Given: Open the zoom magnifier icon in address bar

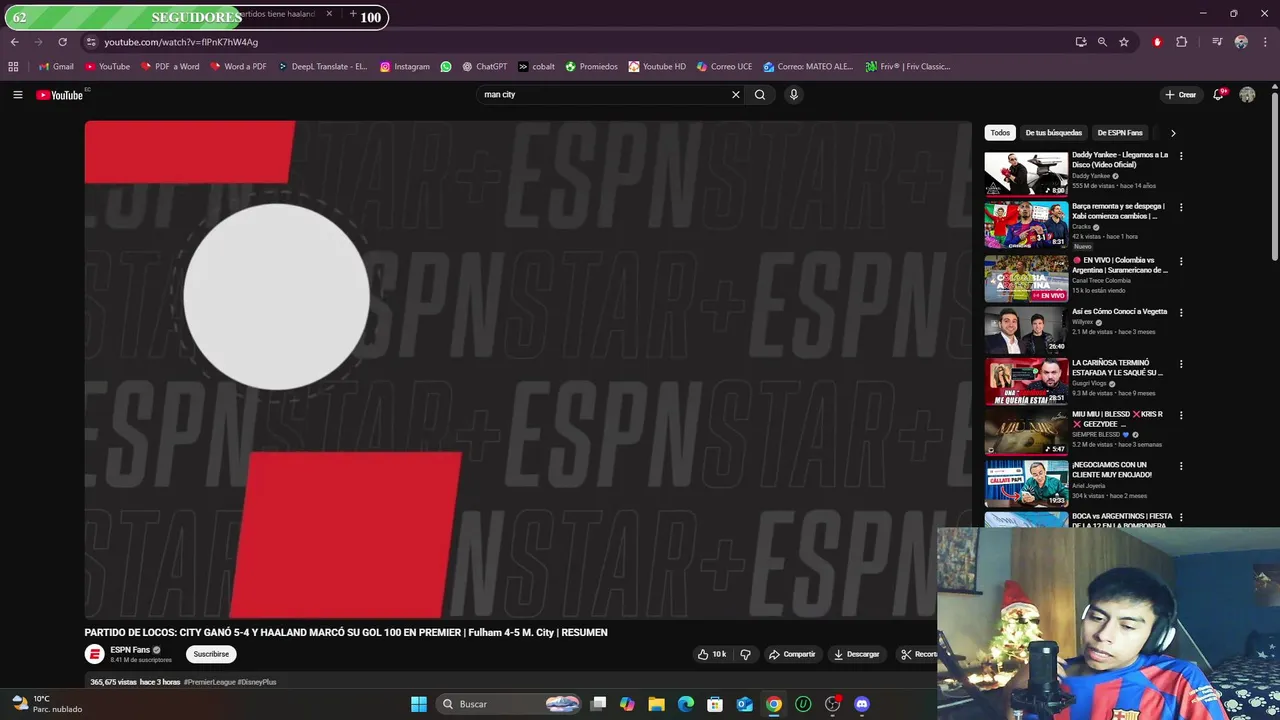Looking at the screenshot, I should tap(1102, 42).
